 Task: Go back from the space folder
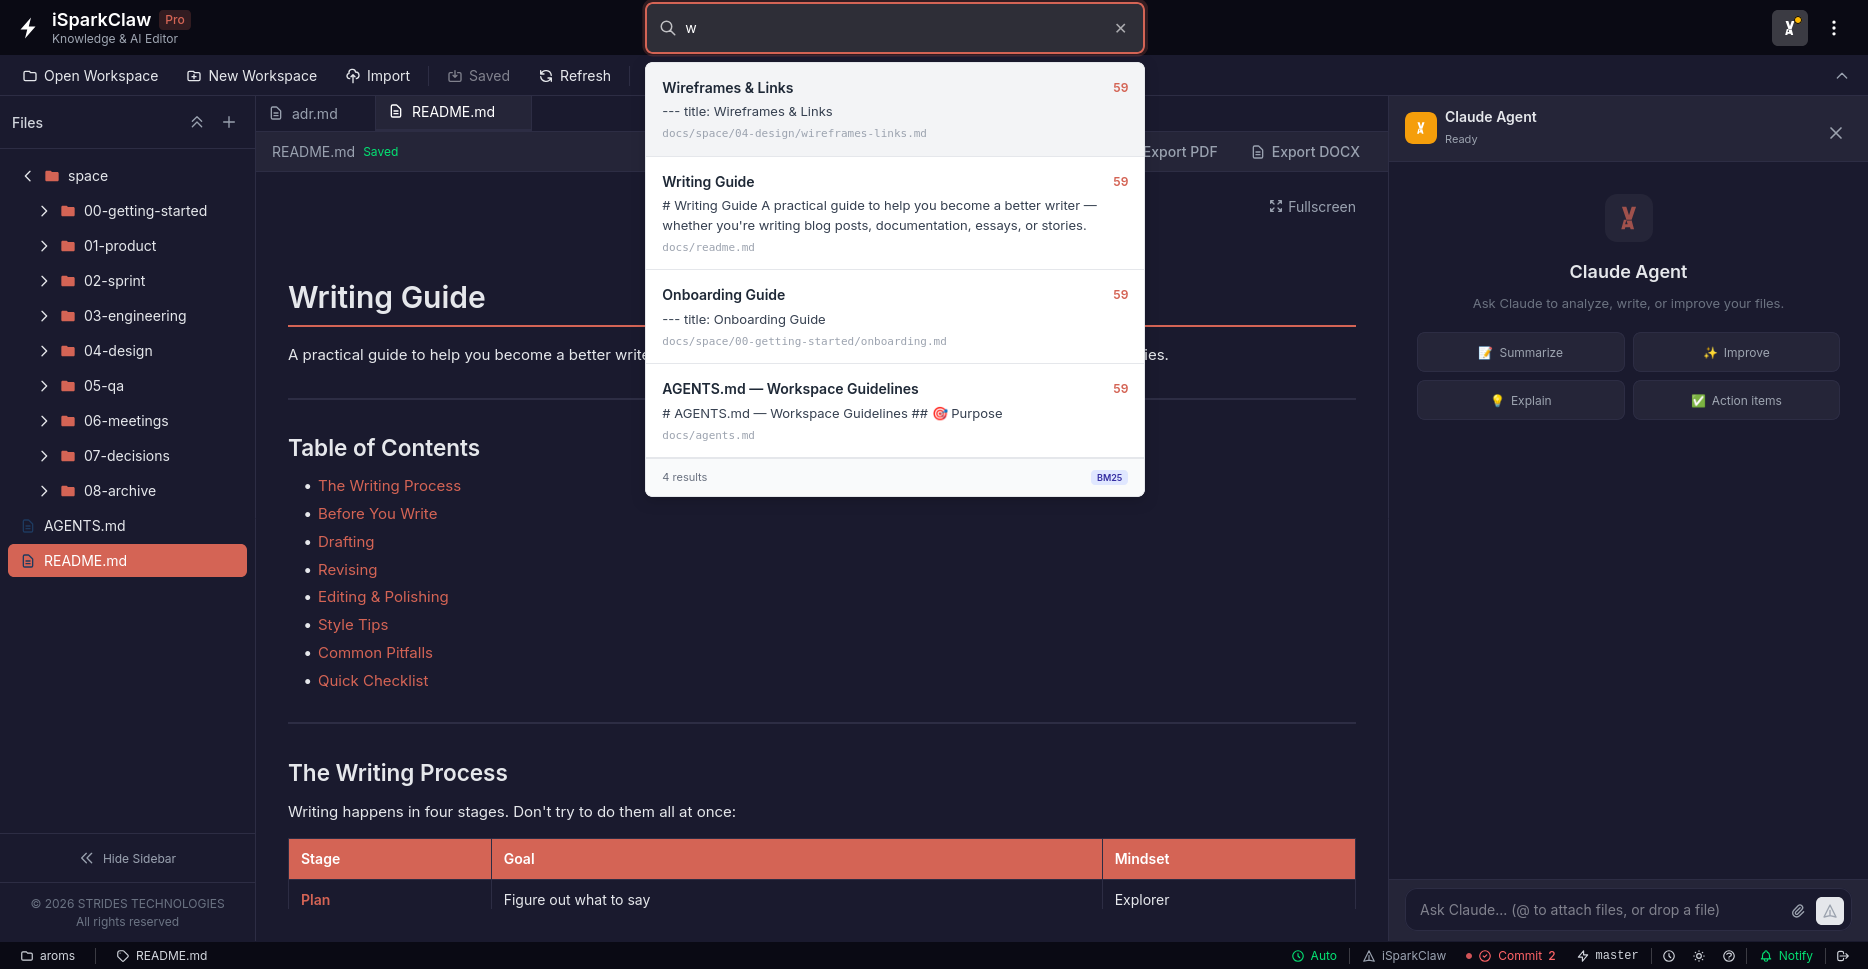coord(27,176)
